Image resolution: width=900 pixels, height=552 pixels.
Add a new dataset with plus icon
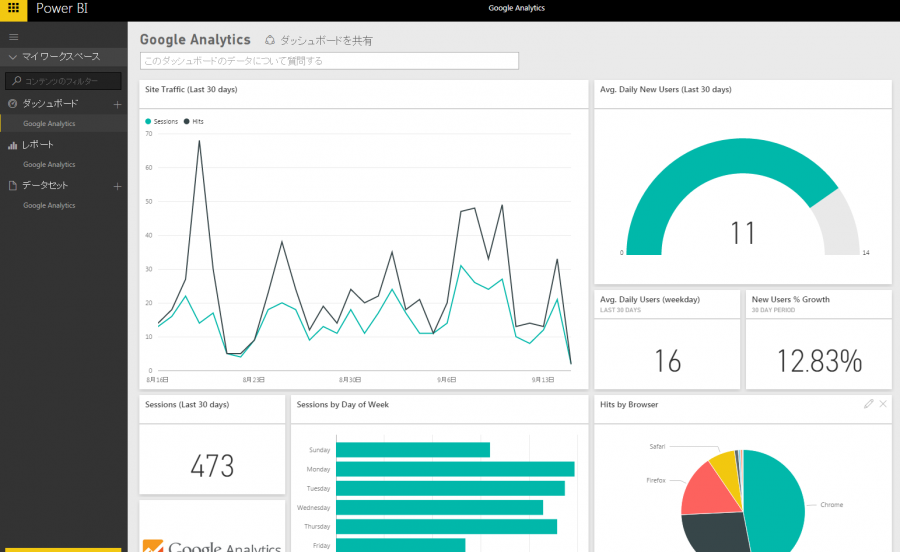tap(117, 186)
